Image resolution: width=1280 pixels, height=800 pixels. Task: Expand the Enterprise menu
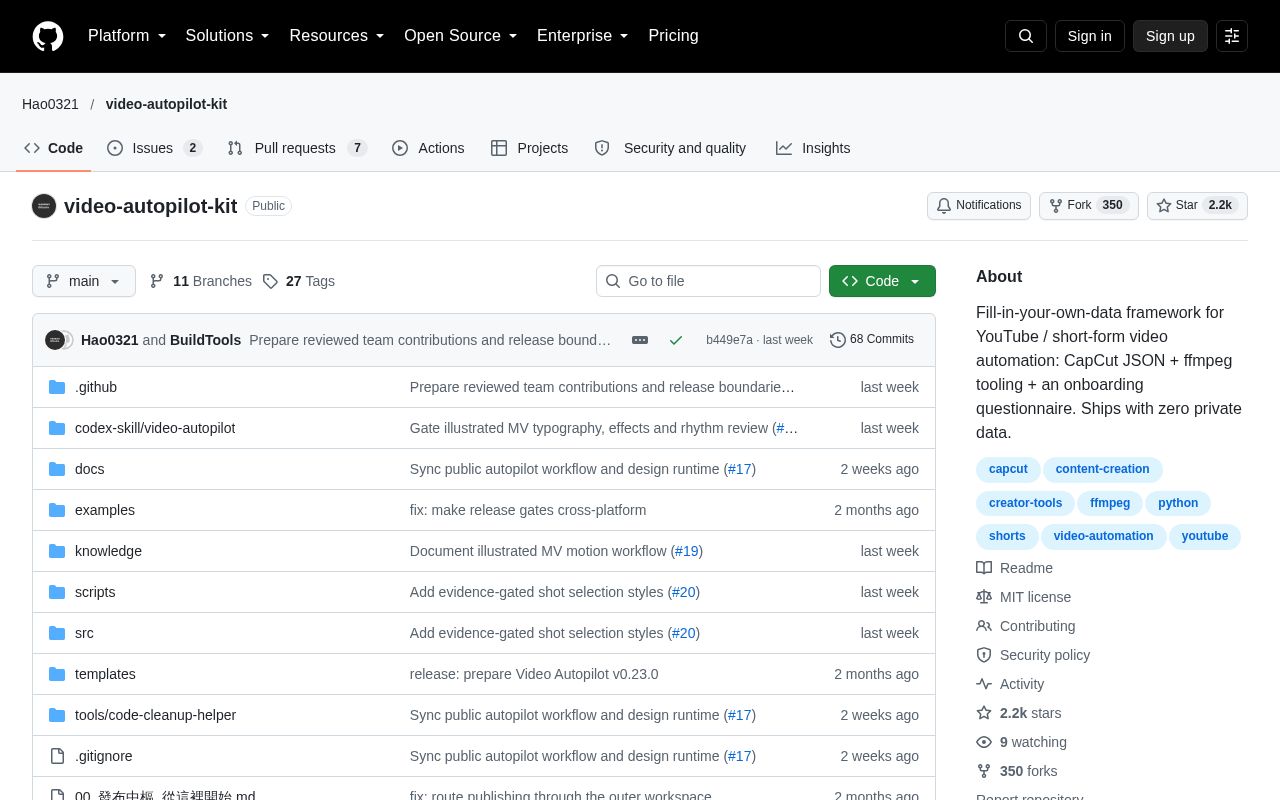coord(583,36)
